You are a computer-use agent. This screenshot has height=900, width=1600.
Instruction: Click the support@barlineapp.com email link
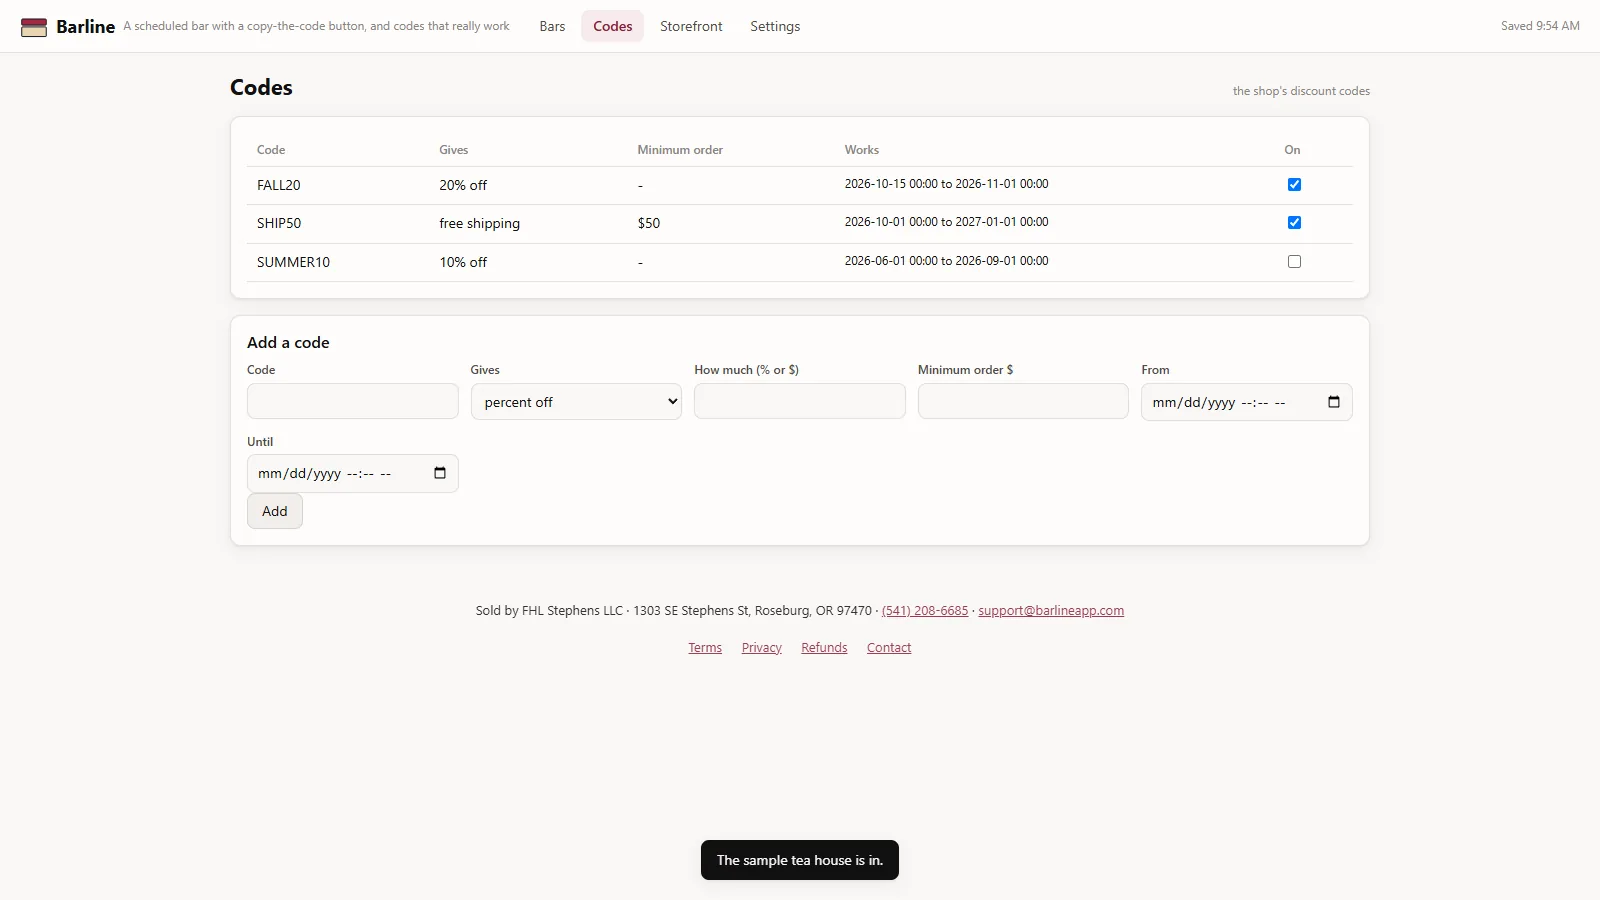(1051, 611)
